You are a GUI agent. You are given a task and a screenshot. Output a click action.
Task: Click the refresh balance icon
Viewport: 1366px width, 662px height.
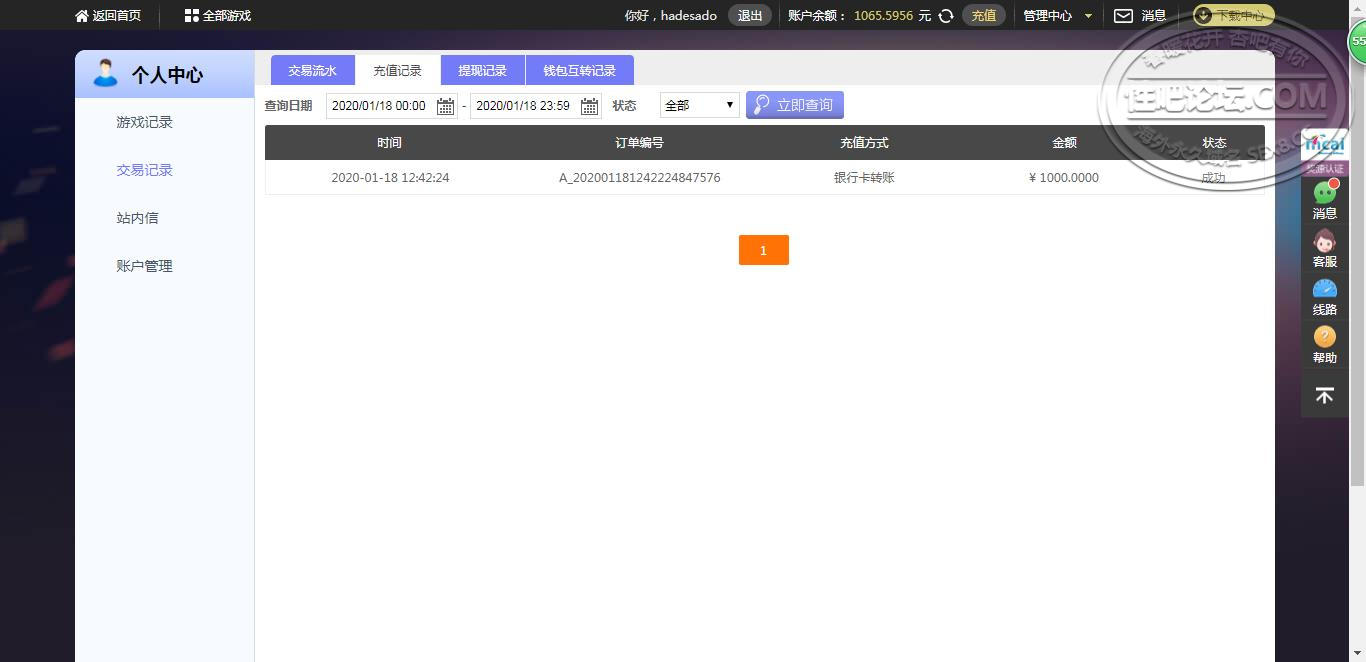pos(946,16)
